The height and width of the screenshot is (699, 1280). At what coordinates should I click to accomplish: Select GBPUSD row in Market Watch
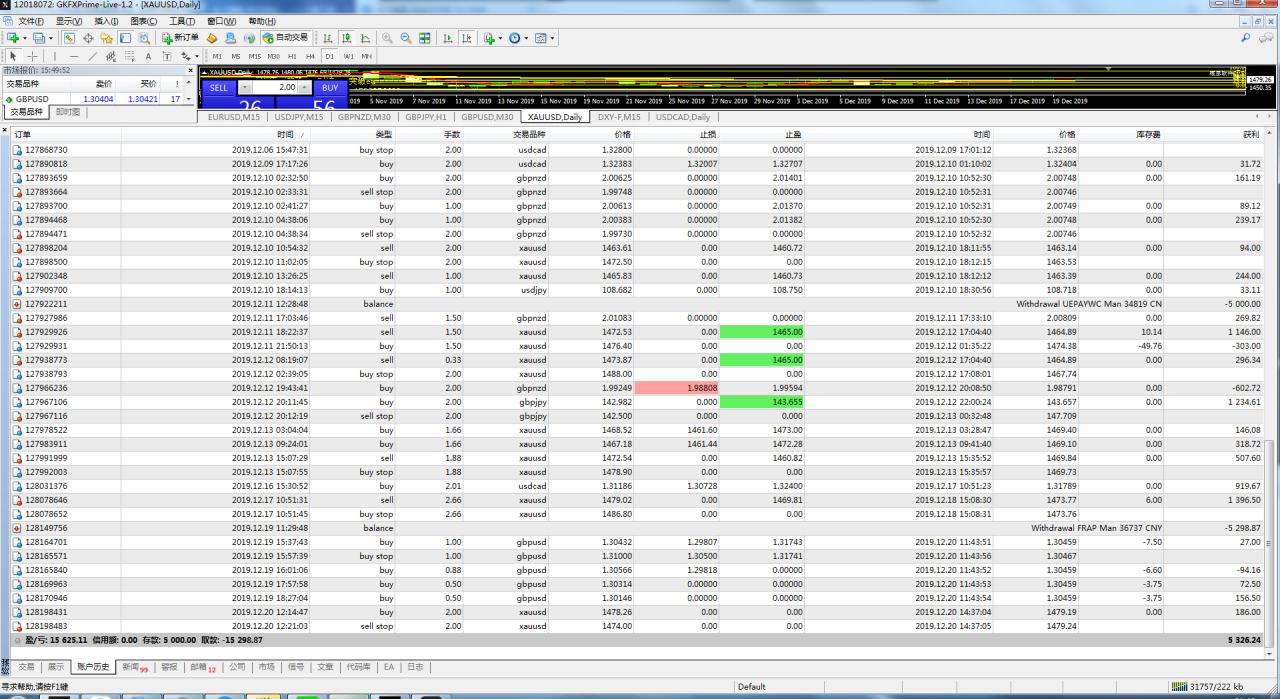pos(95,99)
